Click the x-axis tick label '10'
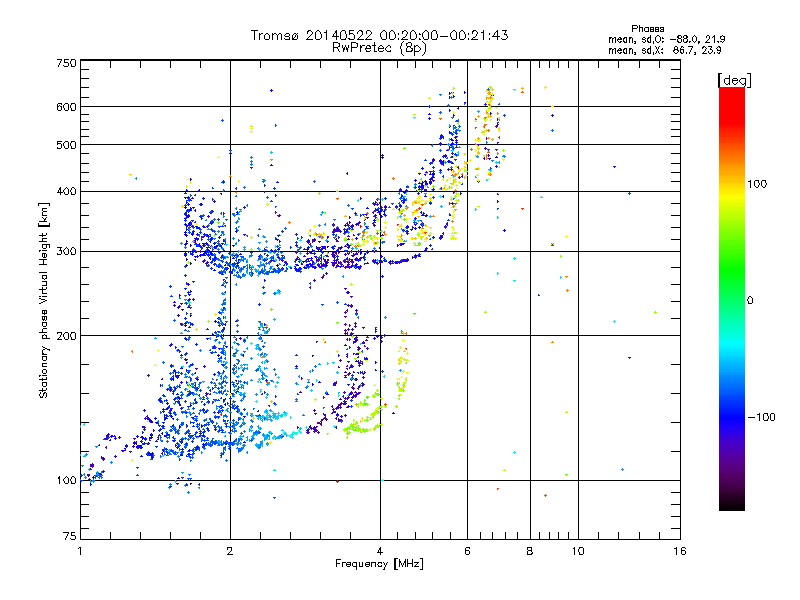 tap(578, 551)
